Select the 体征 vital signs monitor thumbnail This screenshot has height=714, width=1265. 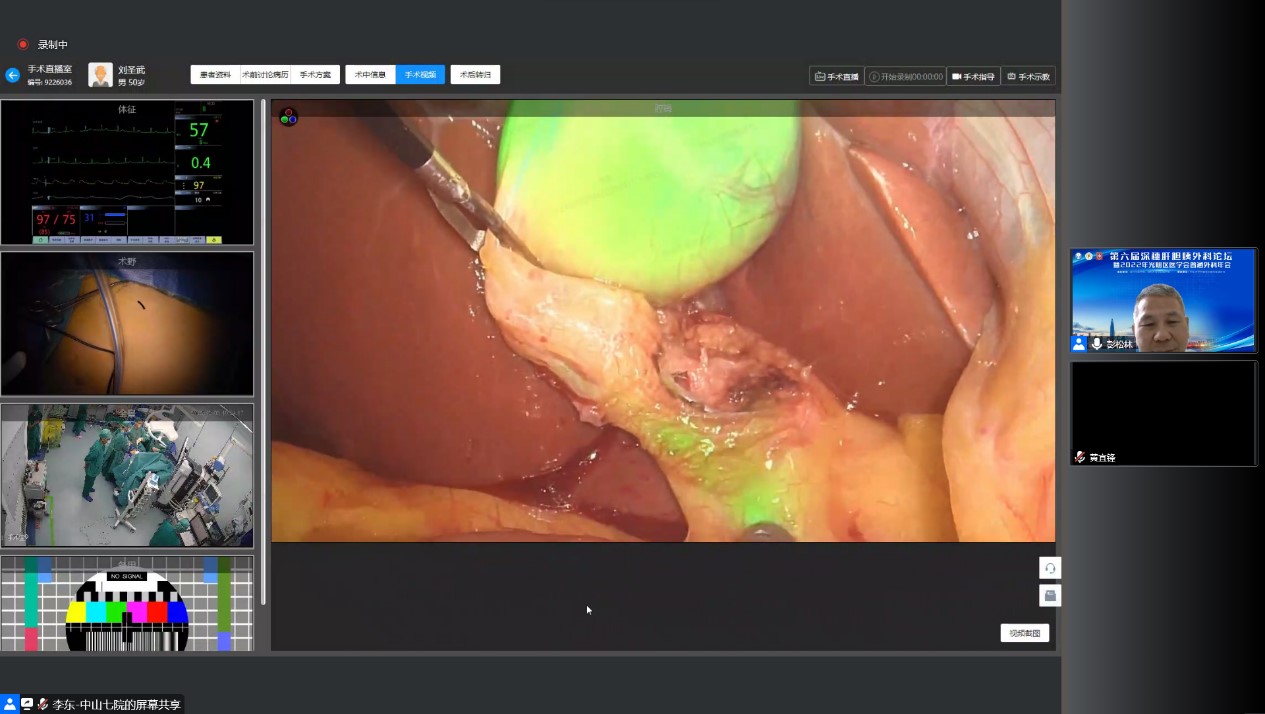[x=127, y=172]
